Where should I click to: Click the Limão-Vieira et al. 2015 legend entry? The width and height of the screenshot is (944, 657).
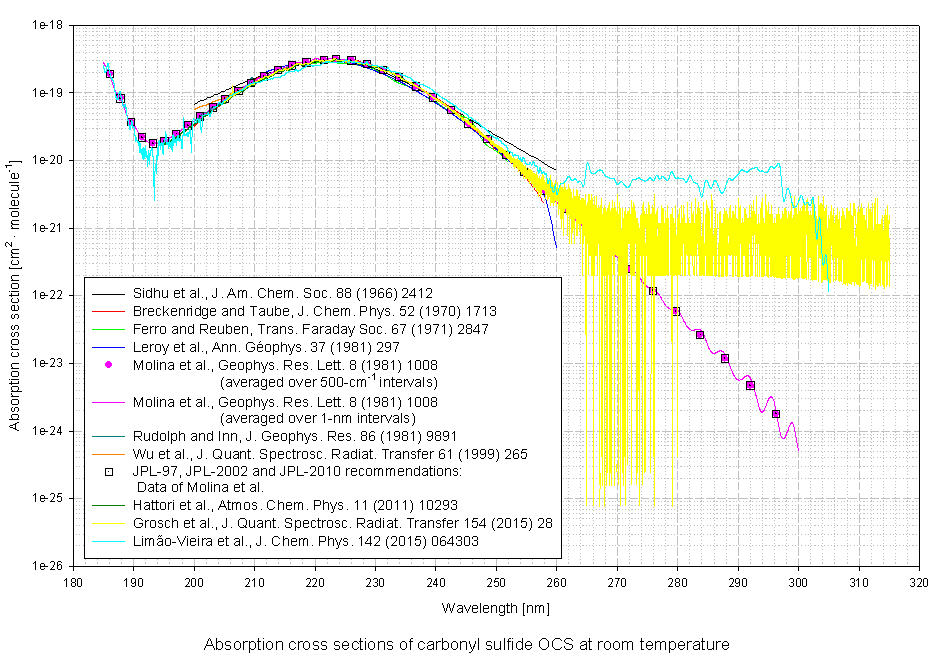tap(331, 541)
